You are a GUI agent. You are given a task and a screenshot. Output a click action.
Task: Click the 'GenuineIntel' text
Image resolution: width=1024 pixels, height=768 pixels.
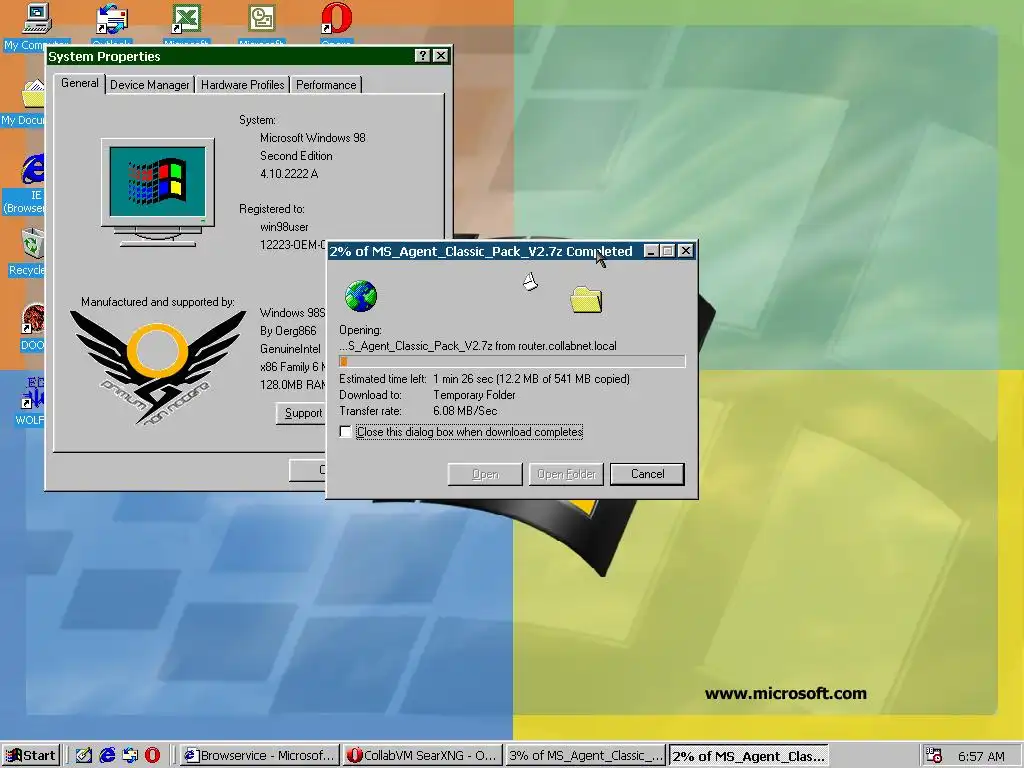(x=290, y=349)
